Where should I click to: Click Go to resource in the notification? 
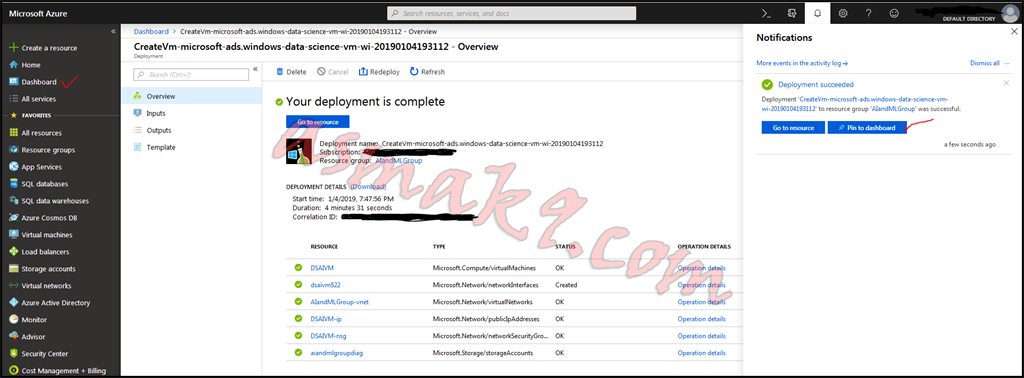(793, 127)
